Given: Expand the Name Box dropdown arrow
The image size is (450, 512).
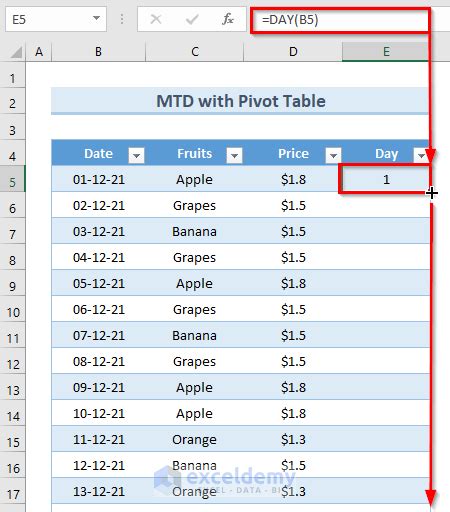Looking at the screenshot, I should point(96,18).
